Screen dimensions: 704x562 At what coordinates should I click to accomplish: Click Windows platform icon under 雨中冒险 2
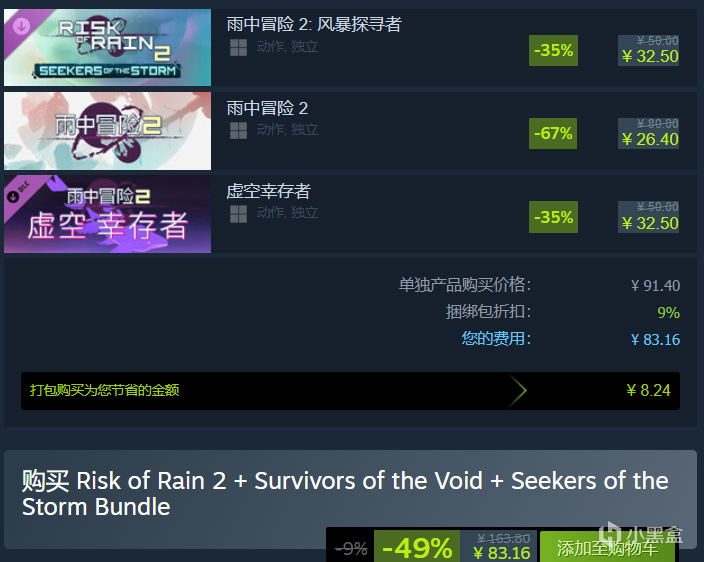[238, 131]
